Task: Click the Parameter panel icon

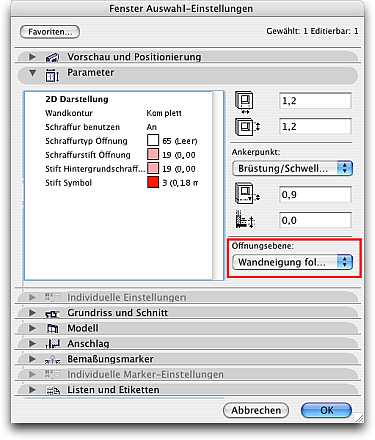Action: click(52, 75)
